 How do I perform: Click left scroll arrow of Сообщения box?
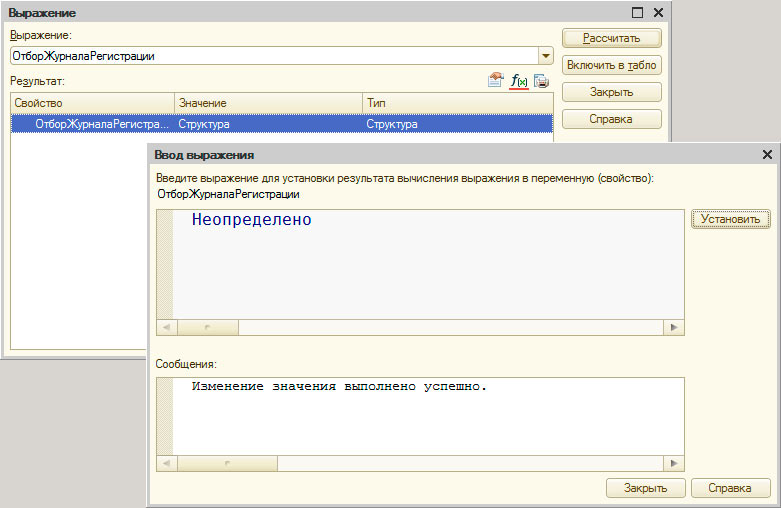click(167, 463)
